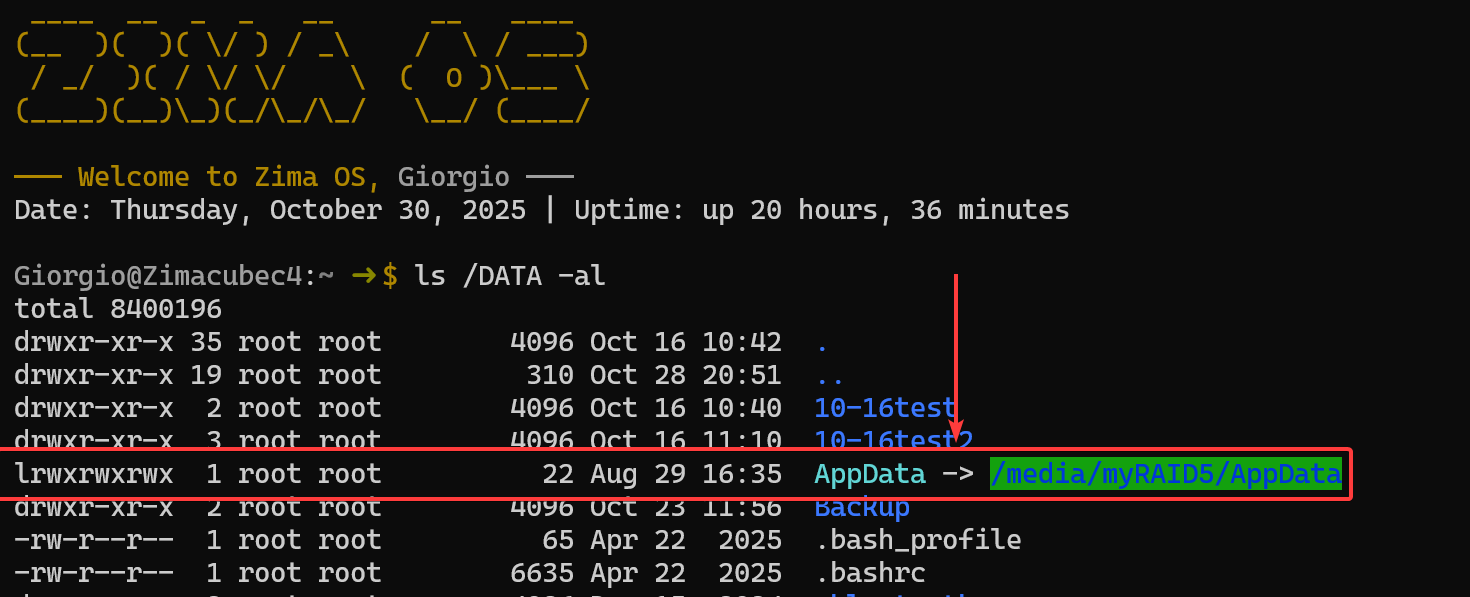This screenshot has width=1470, height=597.
Task: Click the Giorgio@Zimacubec4 shell prompt
Action: pyautogui.click(x=166, y=276)
